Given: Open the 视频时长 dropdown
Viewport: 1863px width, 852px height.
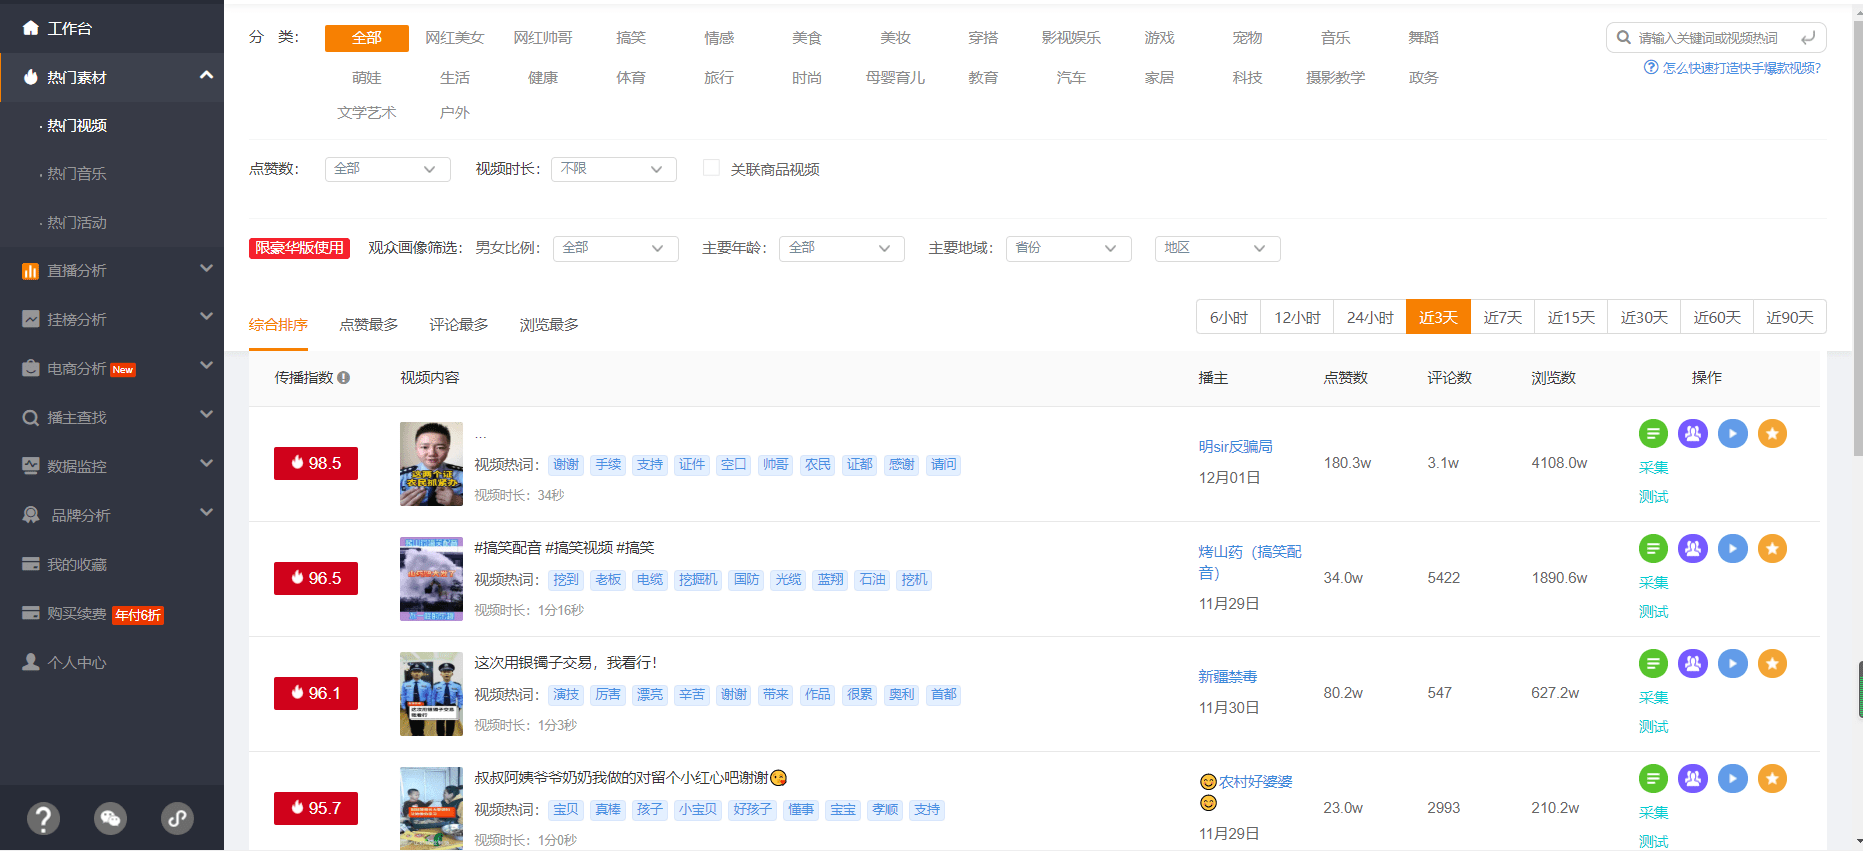Looking at the screenshot, I should pyautogui.click(x=613, y=169).
